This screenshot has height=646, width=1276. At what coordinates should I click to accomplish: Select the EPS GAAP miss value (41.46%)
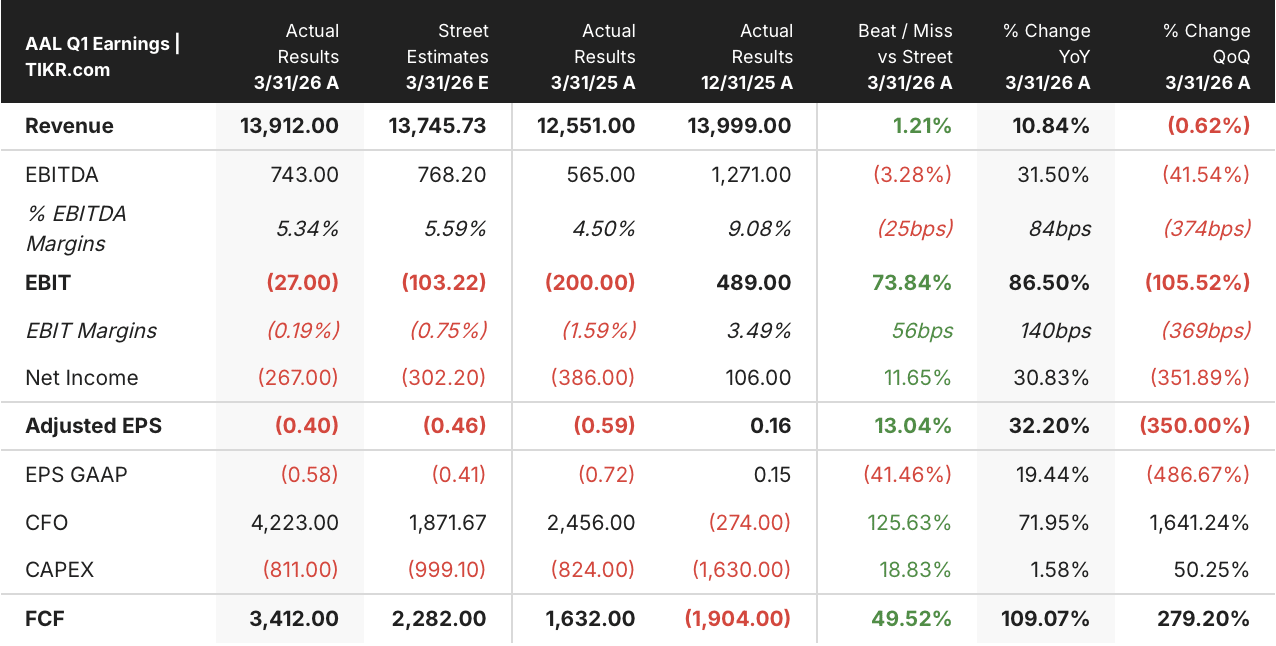908,474
